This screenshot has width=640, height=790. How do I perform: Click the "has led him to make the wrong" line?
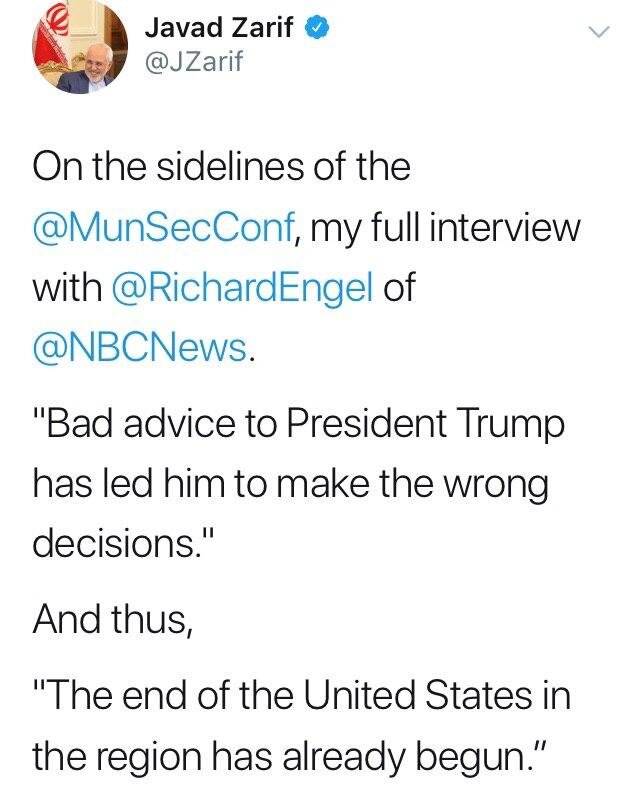click(x=291, y=484)
